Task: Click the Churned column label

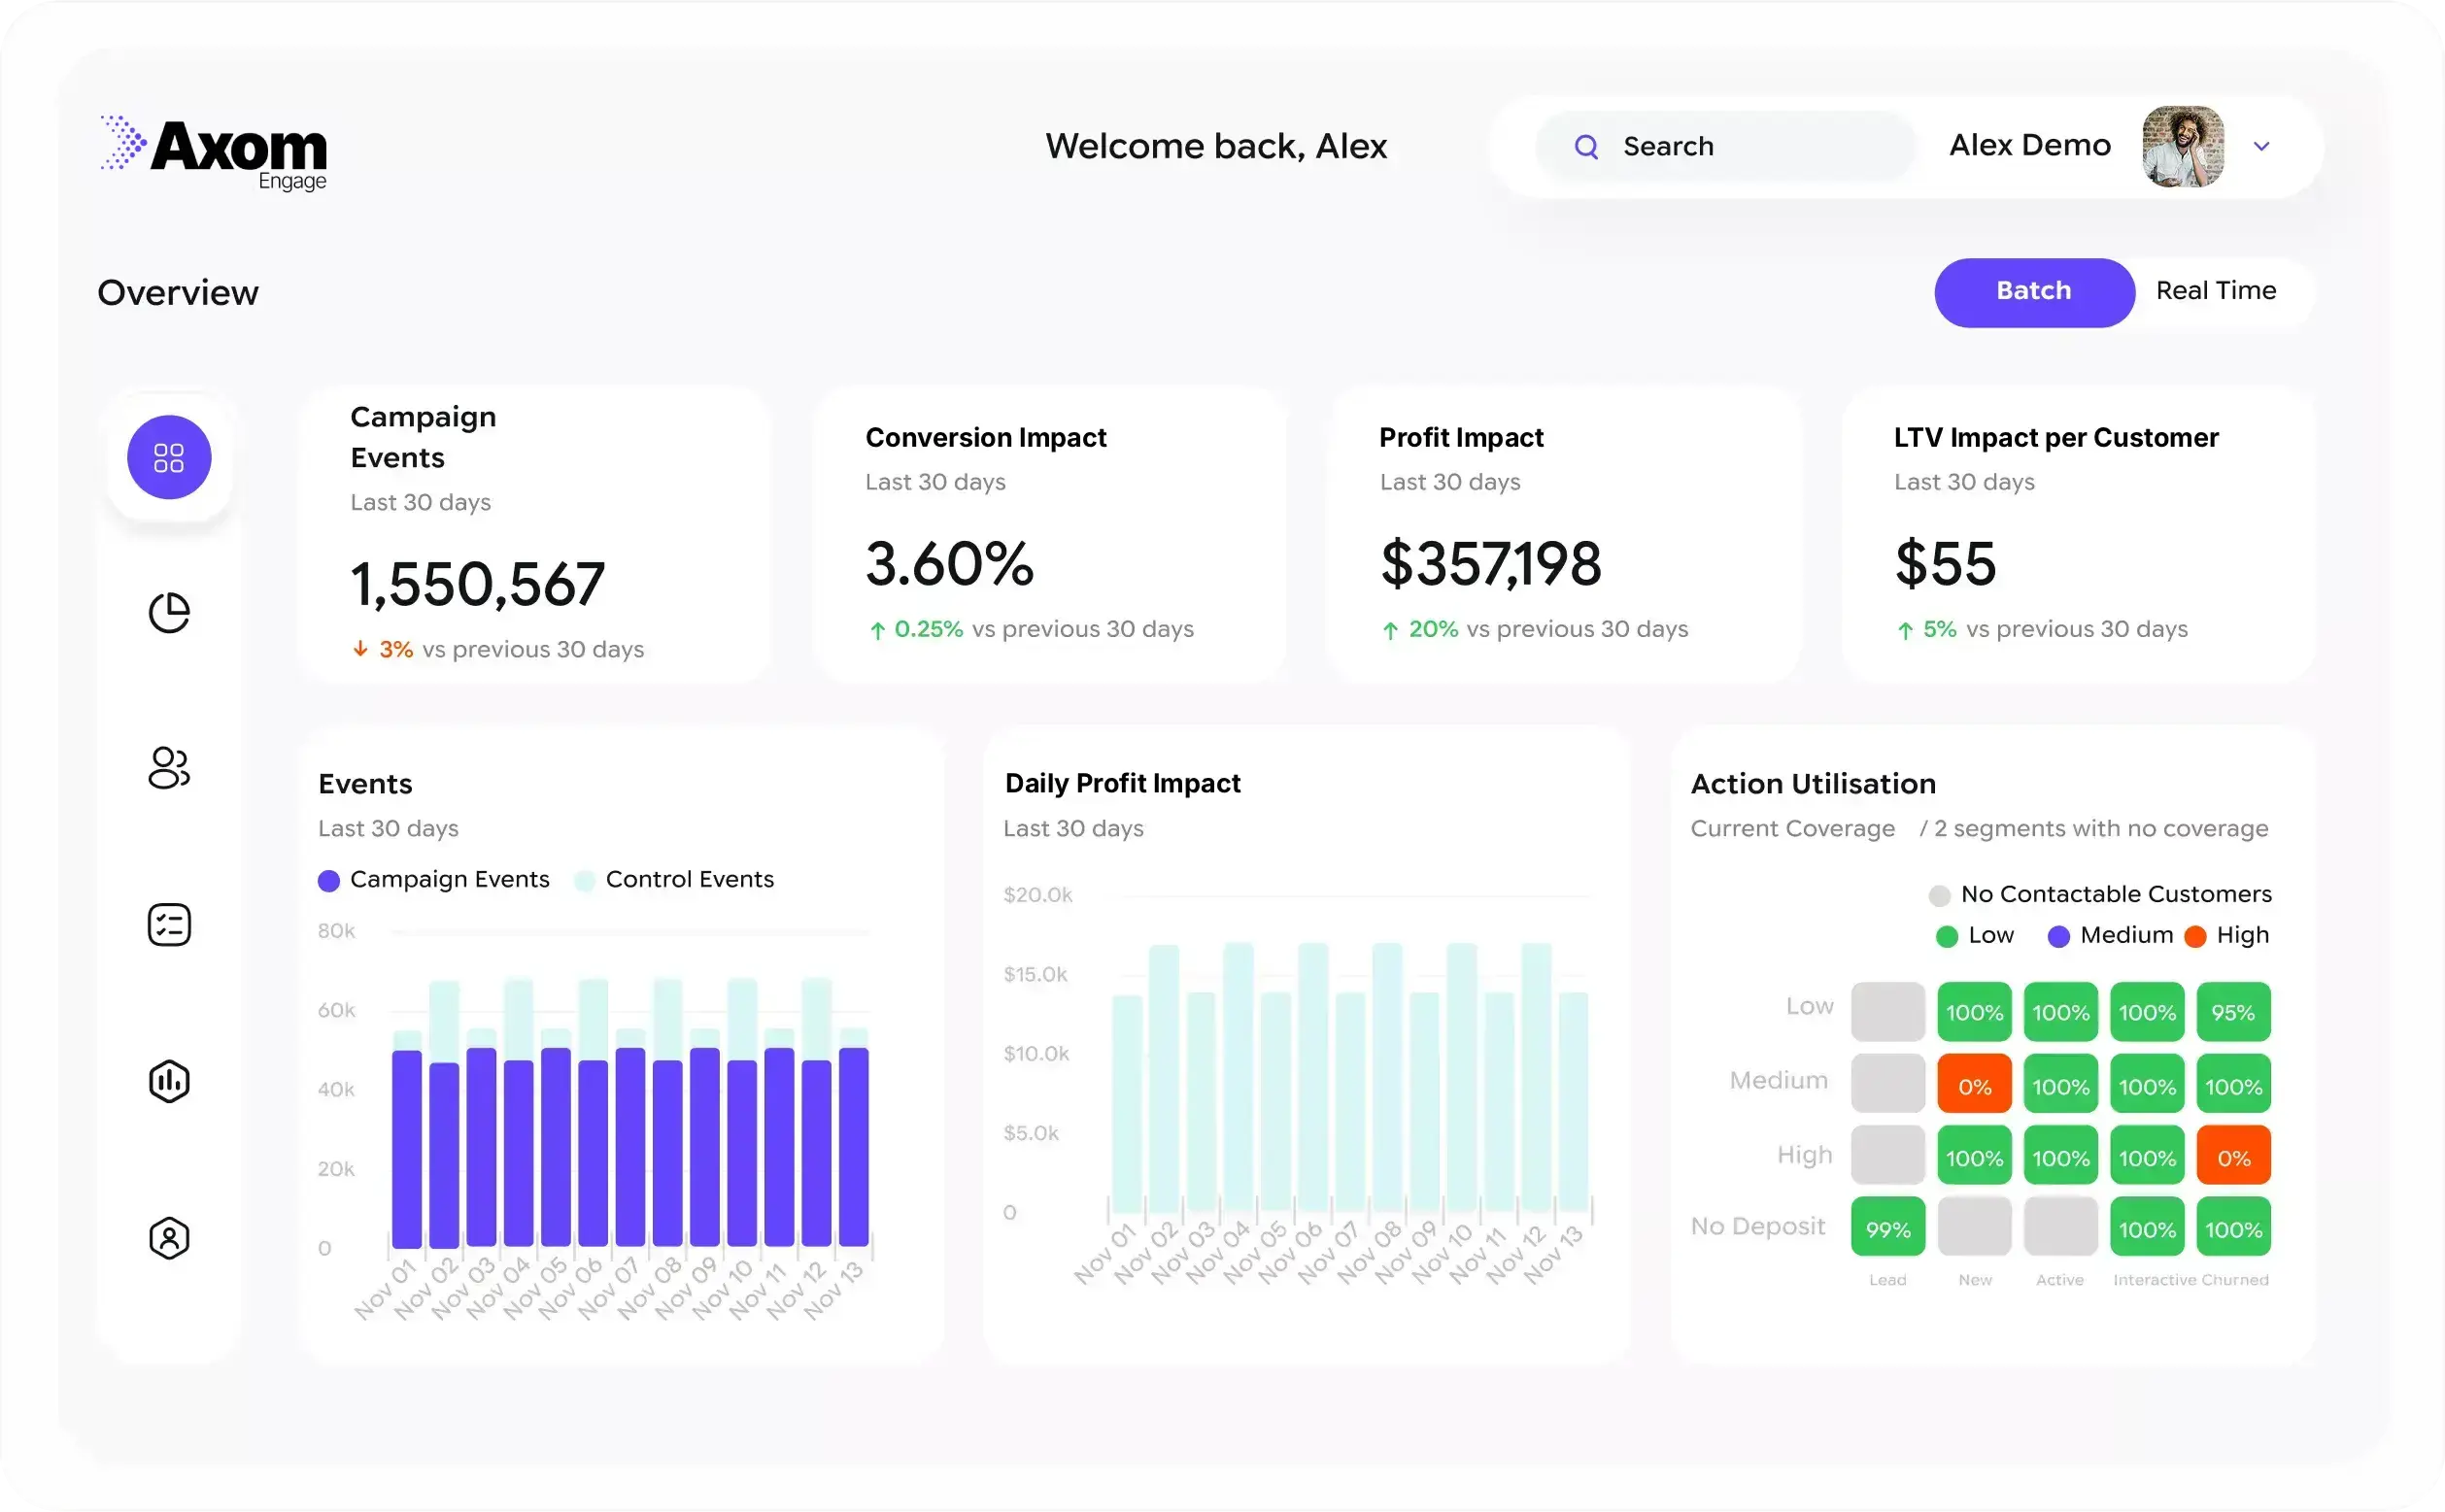Action: click(2235, 1280)
